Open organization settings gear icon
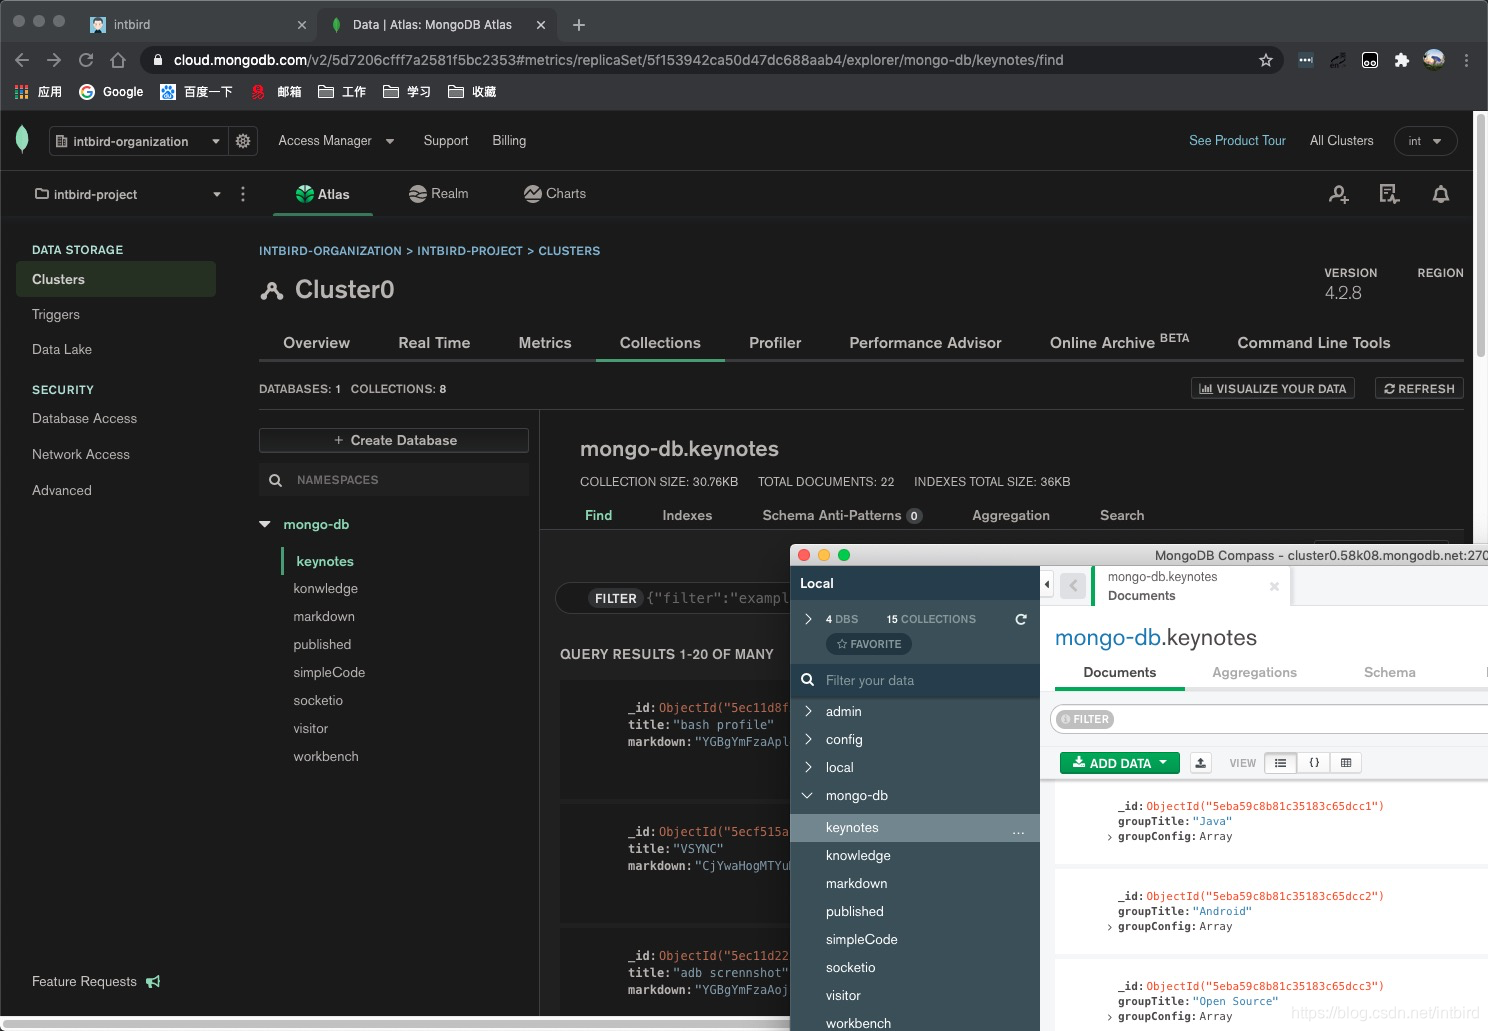 [243, 141]
